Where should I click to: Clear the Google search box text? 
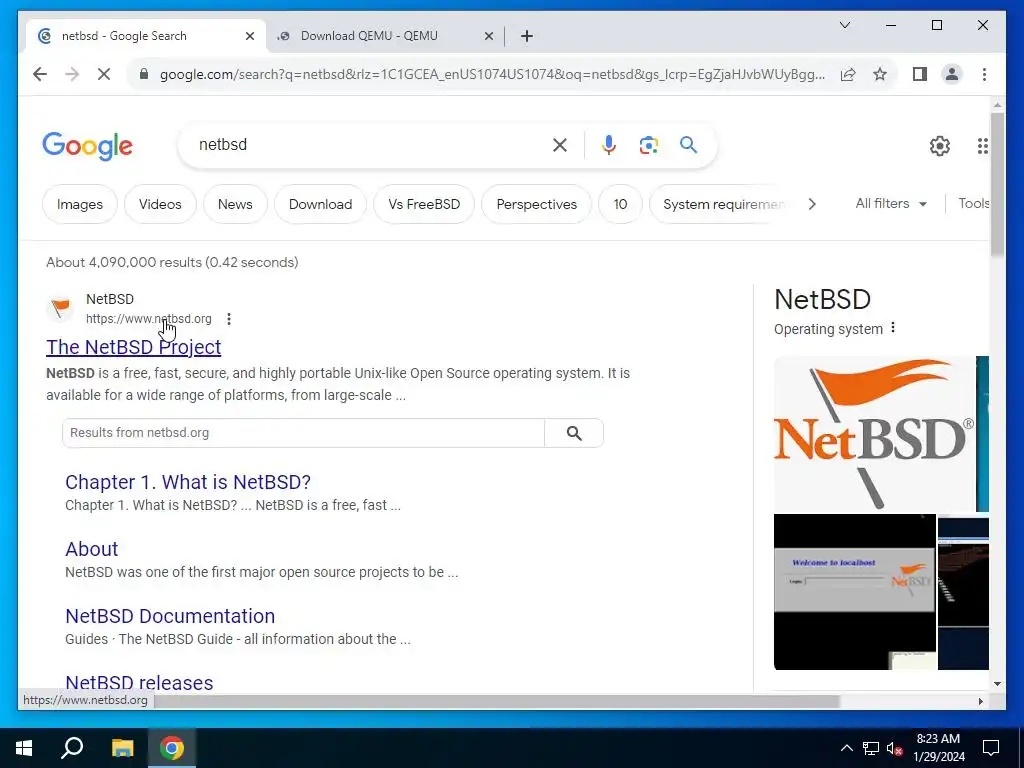click(x=560, y=144)
